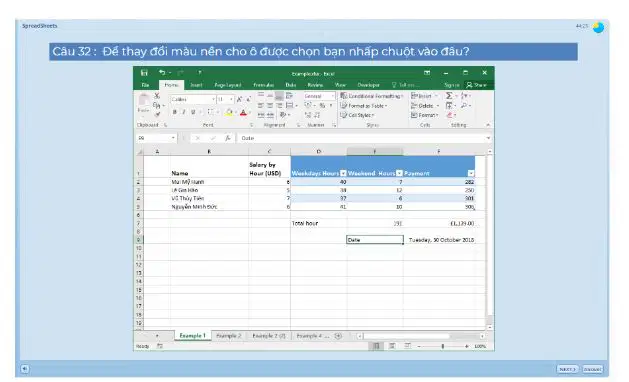Click the zoom in plus button
This screenshot has height=382, width=629.
click(467, 346)
